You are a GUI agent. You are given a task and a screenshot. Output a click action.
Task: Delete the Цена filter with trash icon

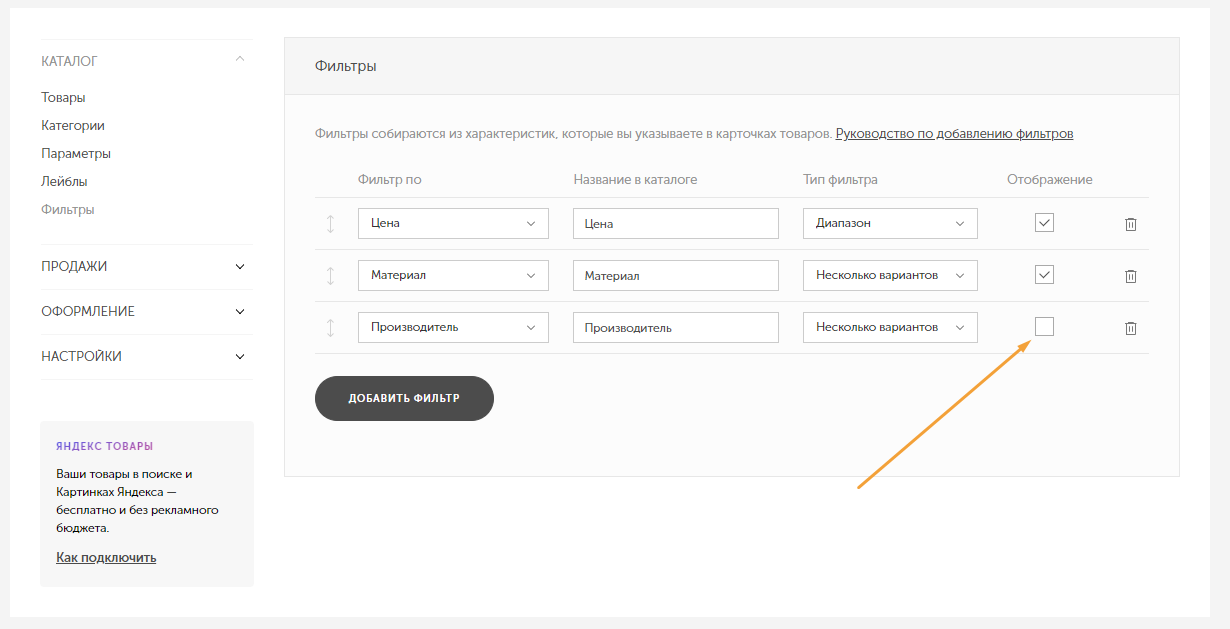[x=1131, y=224]
